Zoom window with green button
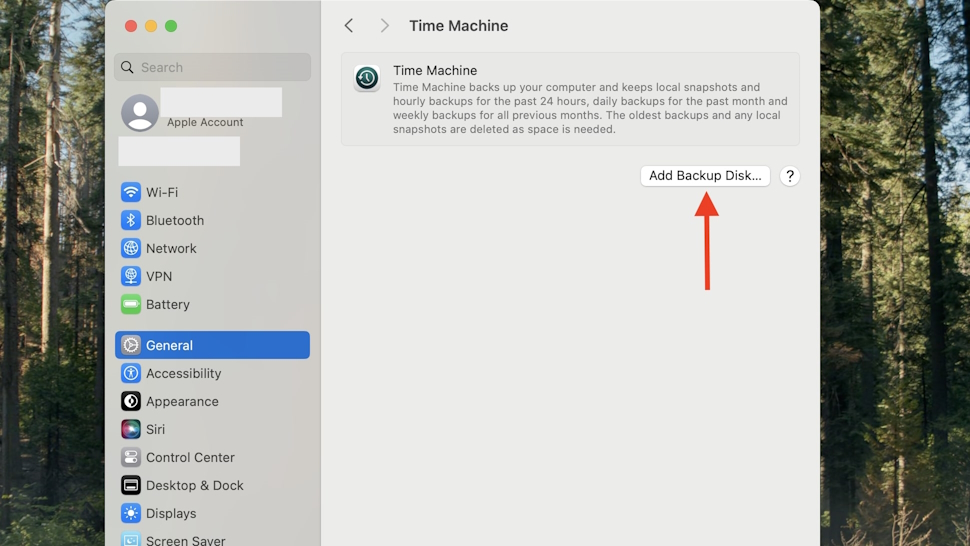Viewport: 970px width, 546px height. click(x=171, y=26)
